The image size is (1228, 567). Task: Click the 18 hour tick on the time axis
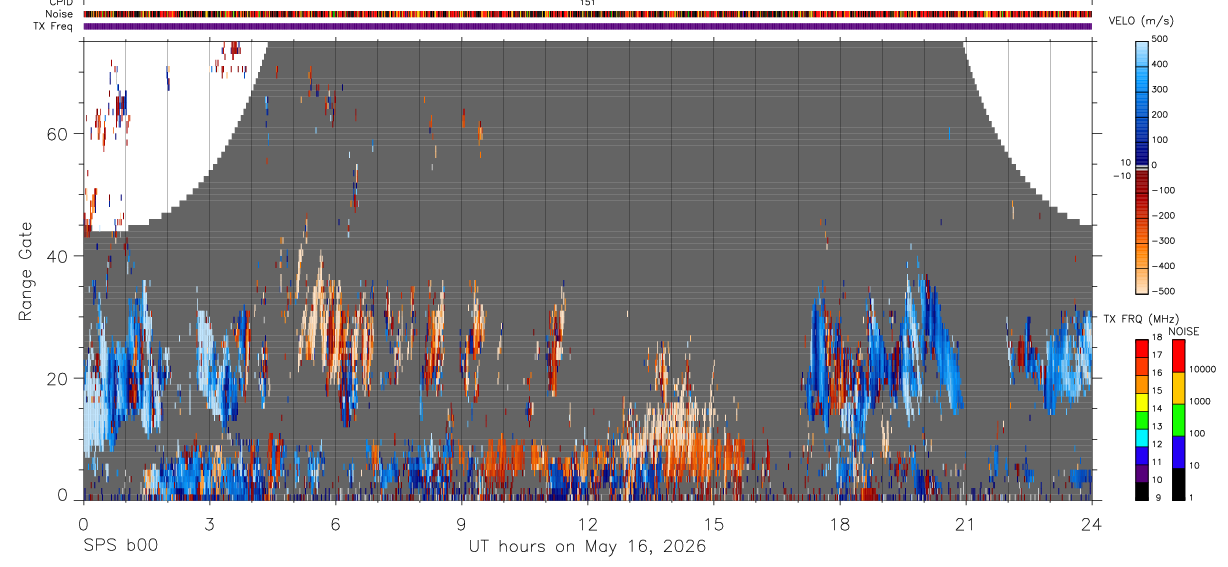click(x=839, y=523)
